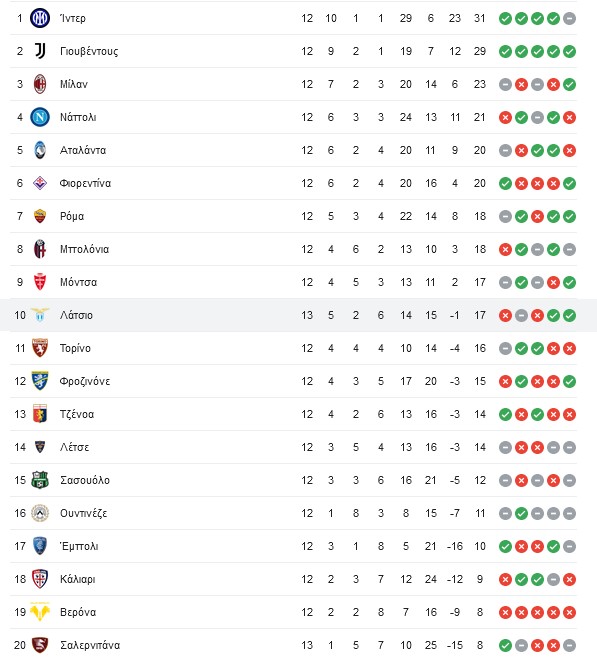Click Udinese's only green win indicator
Image resolution: width=597 pixels, height=657 pixels.
[x=521, y=513]
